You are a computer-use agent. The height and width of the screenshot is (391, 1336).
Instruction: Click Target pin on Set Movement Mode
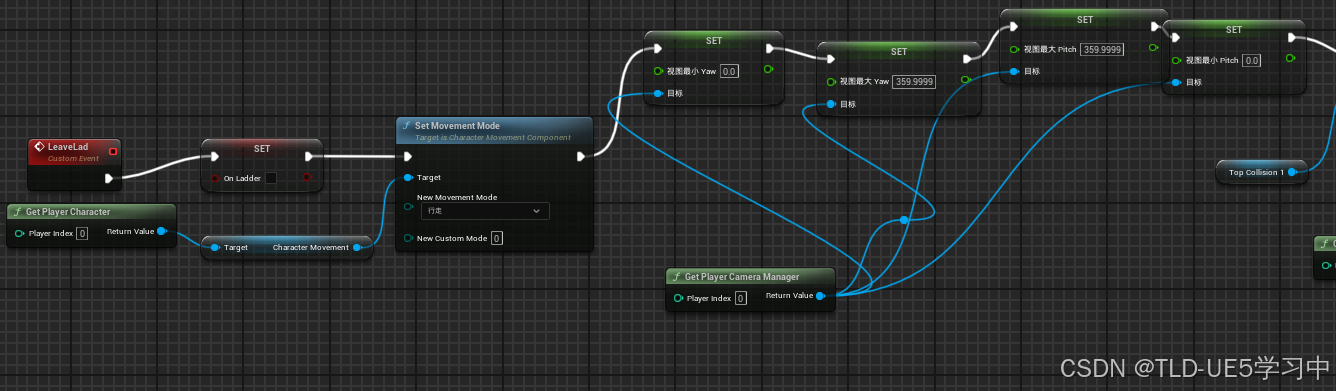coord(408,178)
